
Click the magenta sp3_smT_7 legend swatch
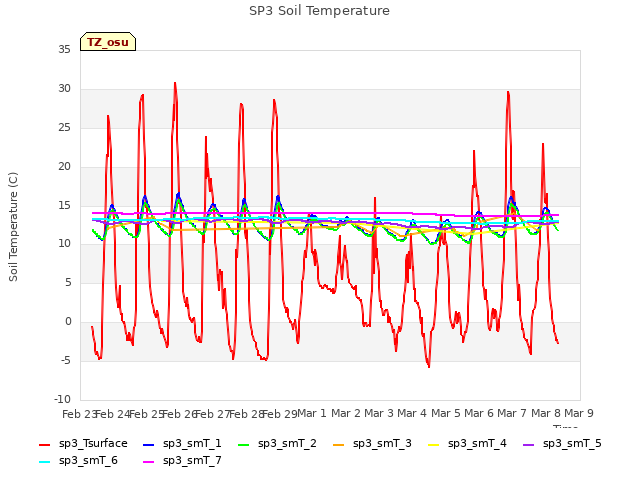(149, 462)
